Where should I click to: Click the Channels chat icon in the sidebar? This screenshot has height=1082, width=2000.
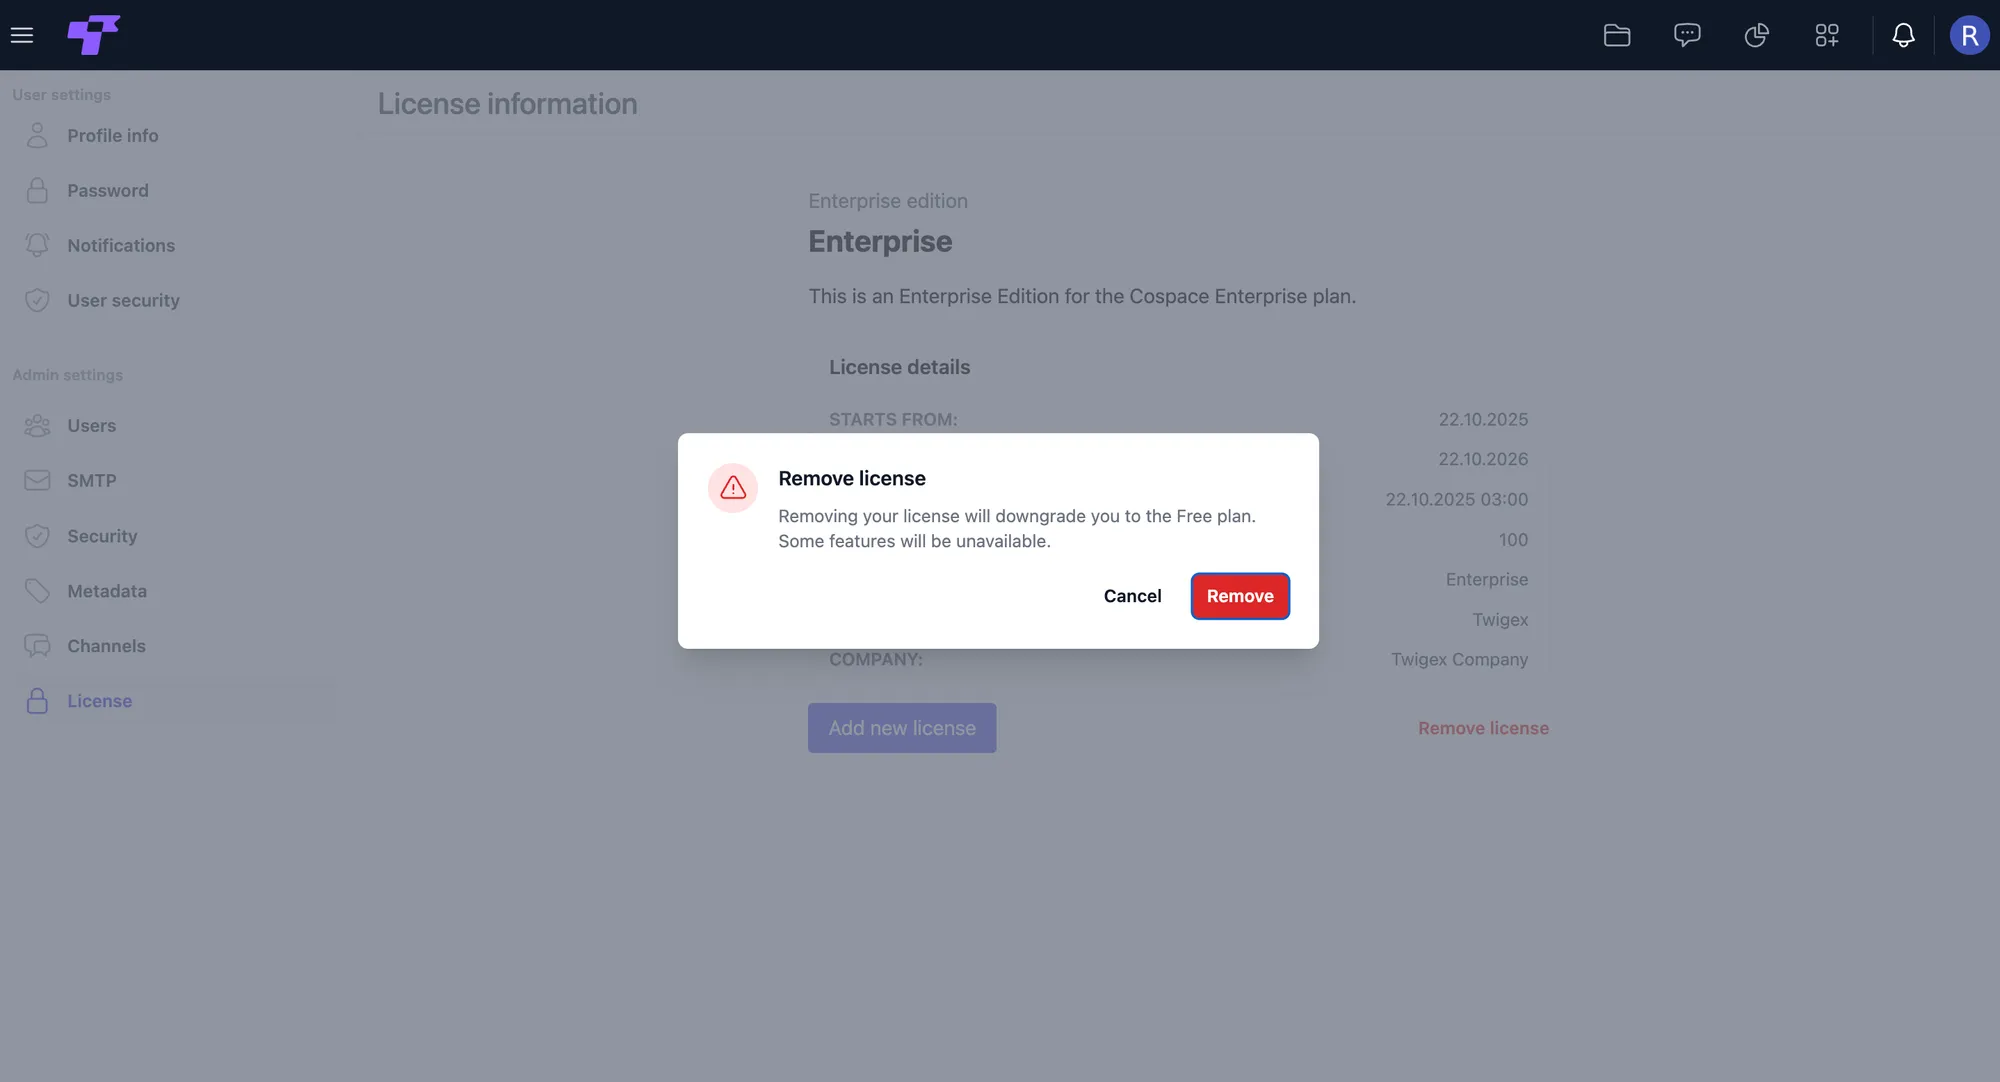point(37,646)
